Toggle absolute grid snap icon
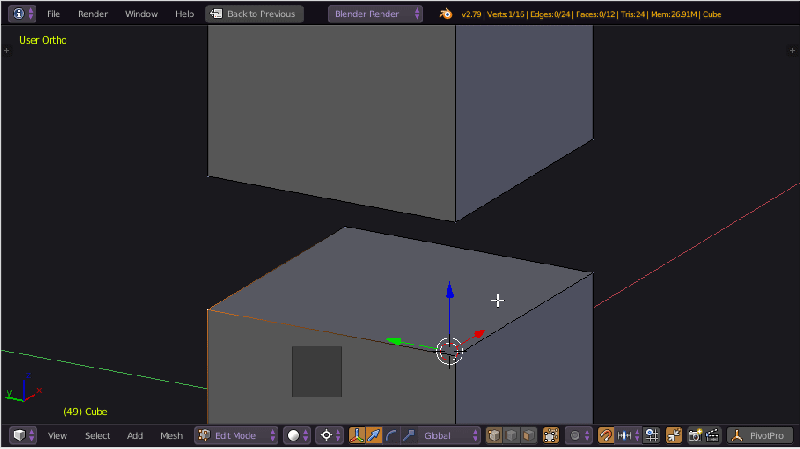 click(652, 435)
